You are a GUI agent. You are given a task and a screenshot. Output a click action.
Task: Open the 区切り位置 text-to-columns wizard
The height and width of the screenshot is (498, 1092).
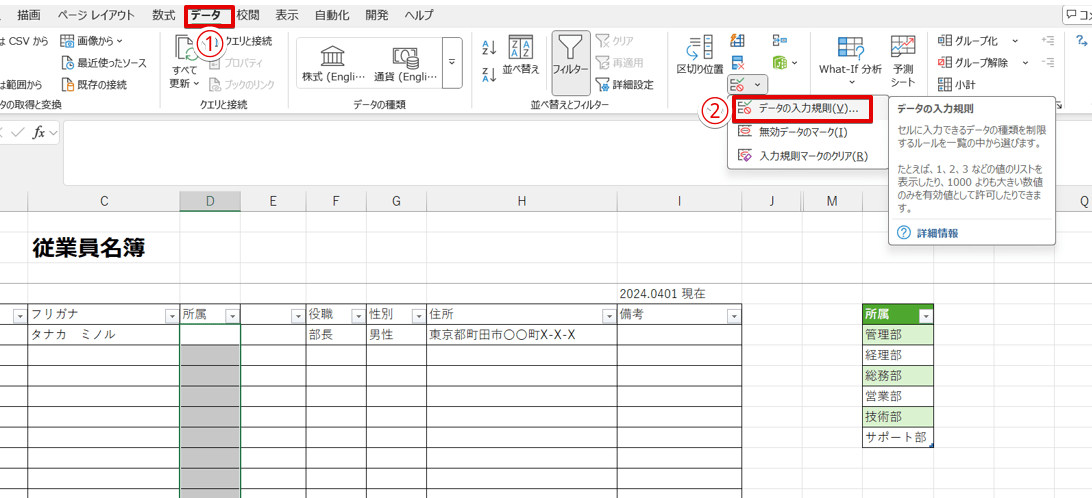[700, 56]
